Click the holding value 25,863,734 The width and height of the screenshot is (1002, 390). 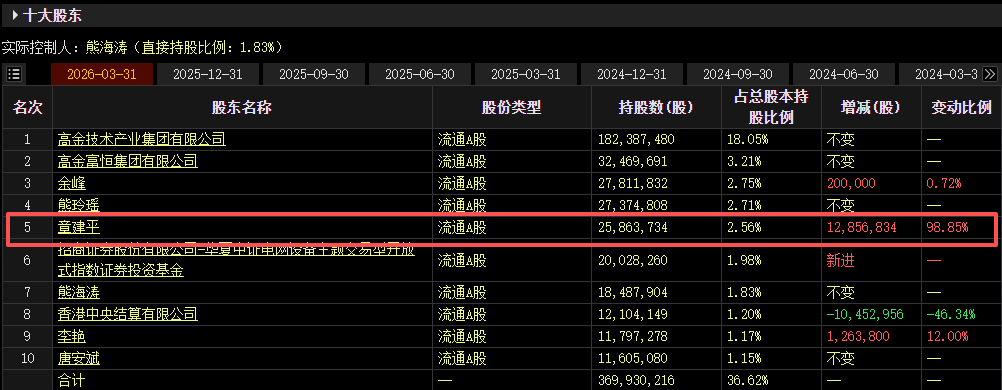[x=633, y=227]
